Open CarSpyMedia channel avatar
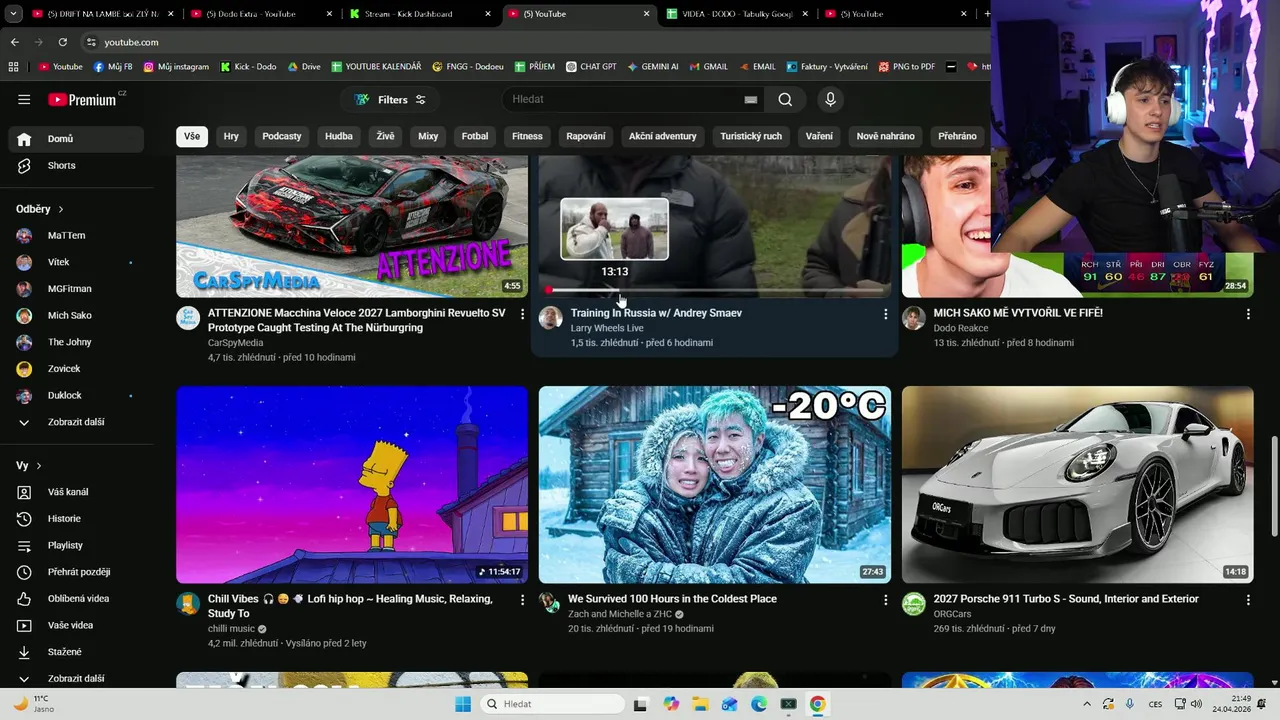The height and width of the screenshot is (720, 1280). coord(188,318)
